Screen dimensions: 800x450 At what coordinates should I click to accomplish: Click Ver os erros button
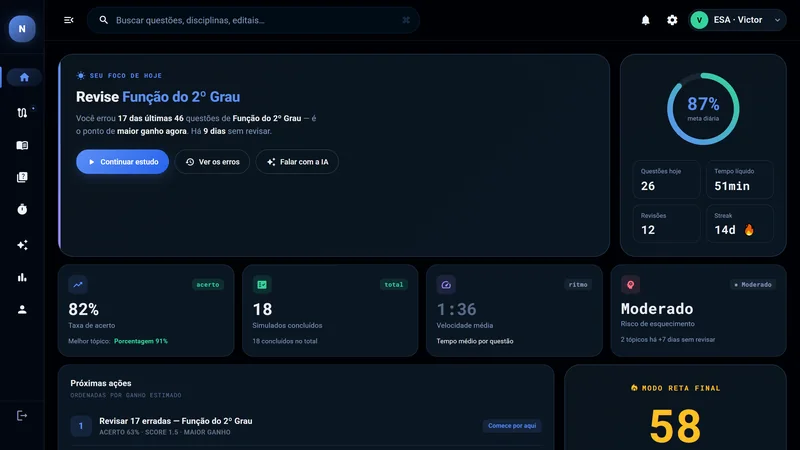click(x=212, y=162)
